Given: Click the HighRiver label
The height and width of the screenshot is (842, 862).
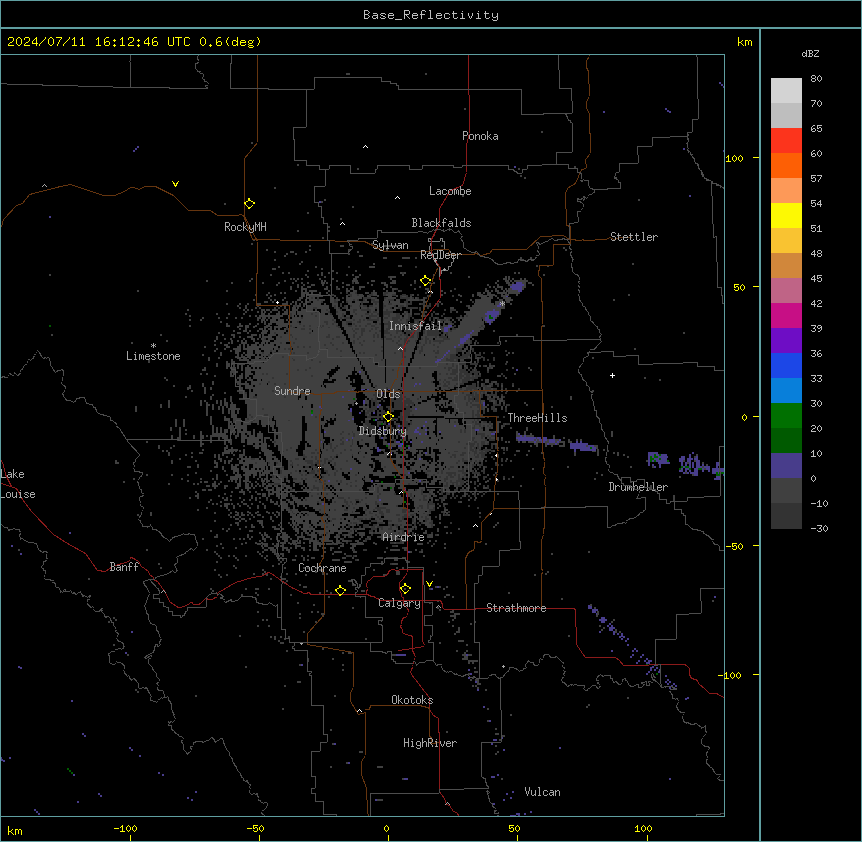Looking at the screenshot, I should [x=430, y=743].
